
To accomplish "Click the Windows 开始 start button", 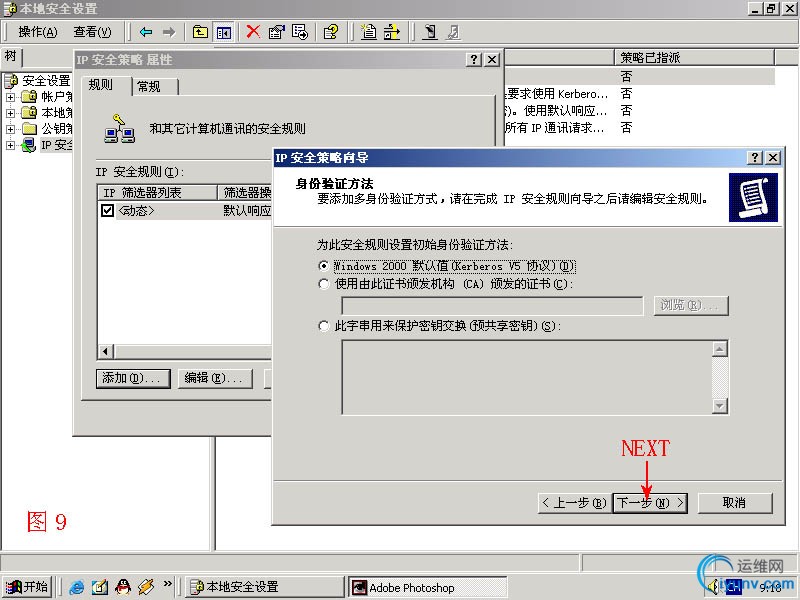I will [x=27, y=587].
